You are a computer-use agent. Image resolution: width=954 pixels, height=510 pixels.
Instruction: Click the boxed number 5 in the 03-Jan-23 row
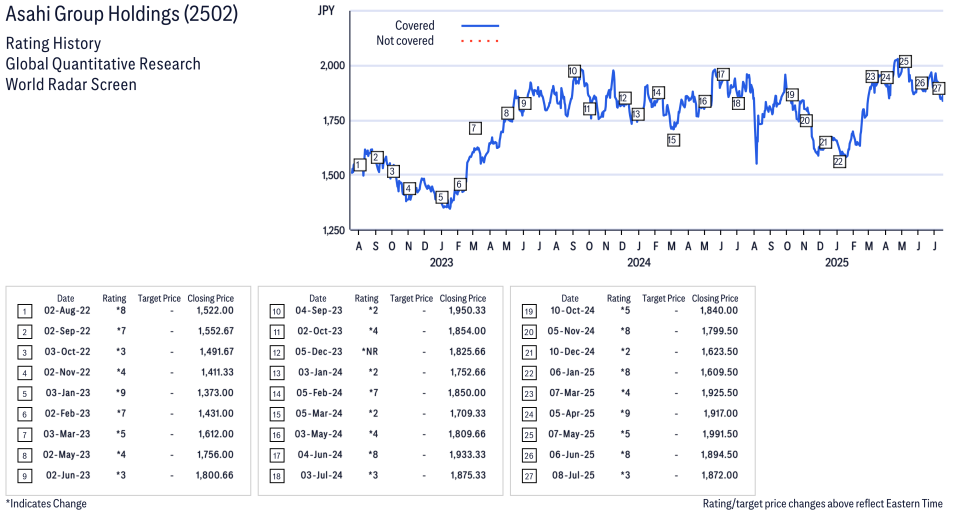(24, 394)
